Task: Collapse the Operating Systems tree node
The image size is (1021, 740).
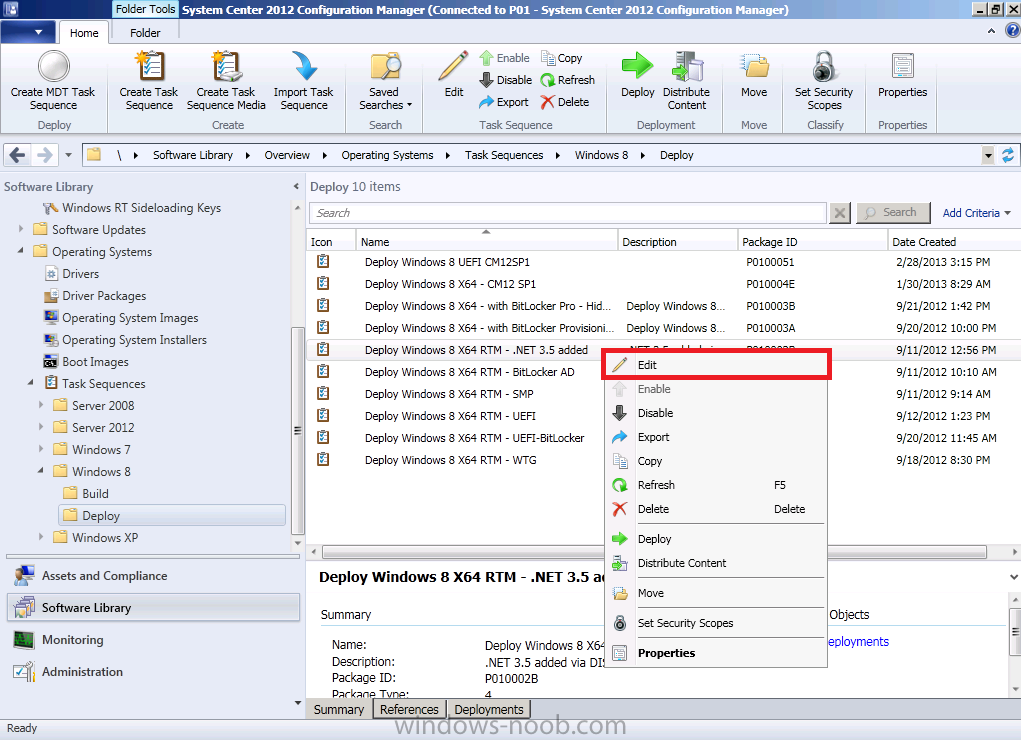Action: 20,251
